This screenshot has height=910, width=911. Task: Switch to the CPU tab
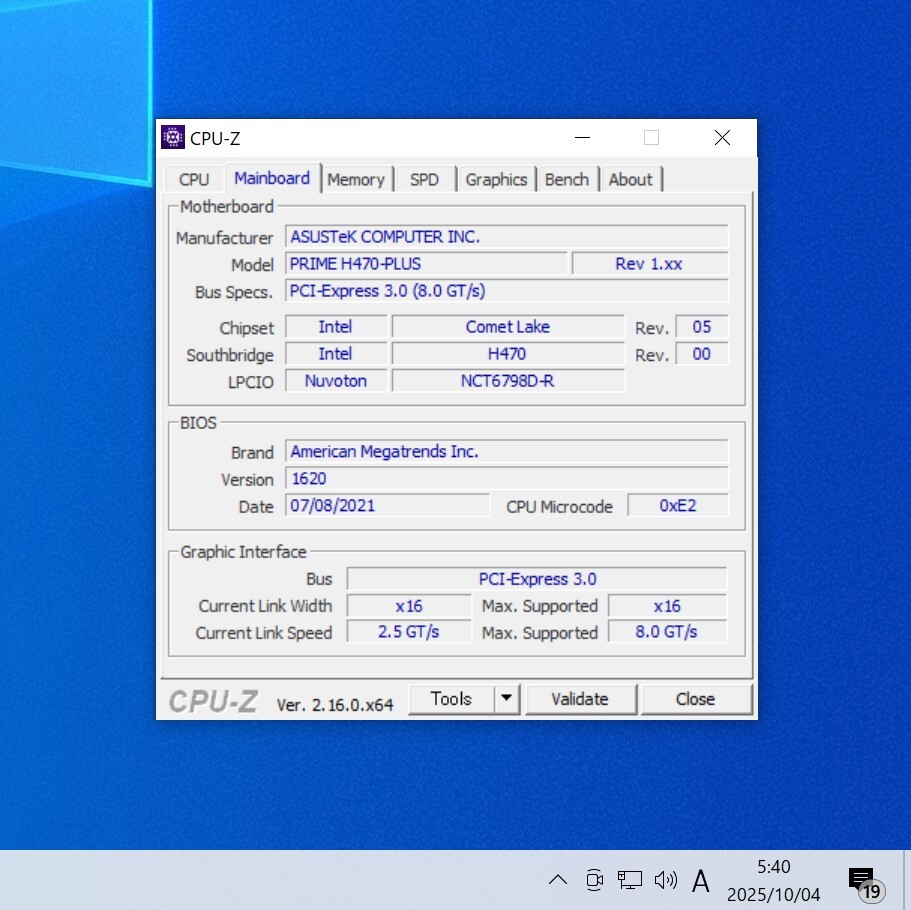pyautogui.click(x=194, y=180)
